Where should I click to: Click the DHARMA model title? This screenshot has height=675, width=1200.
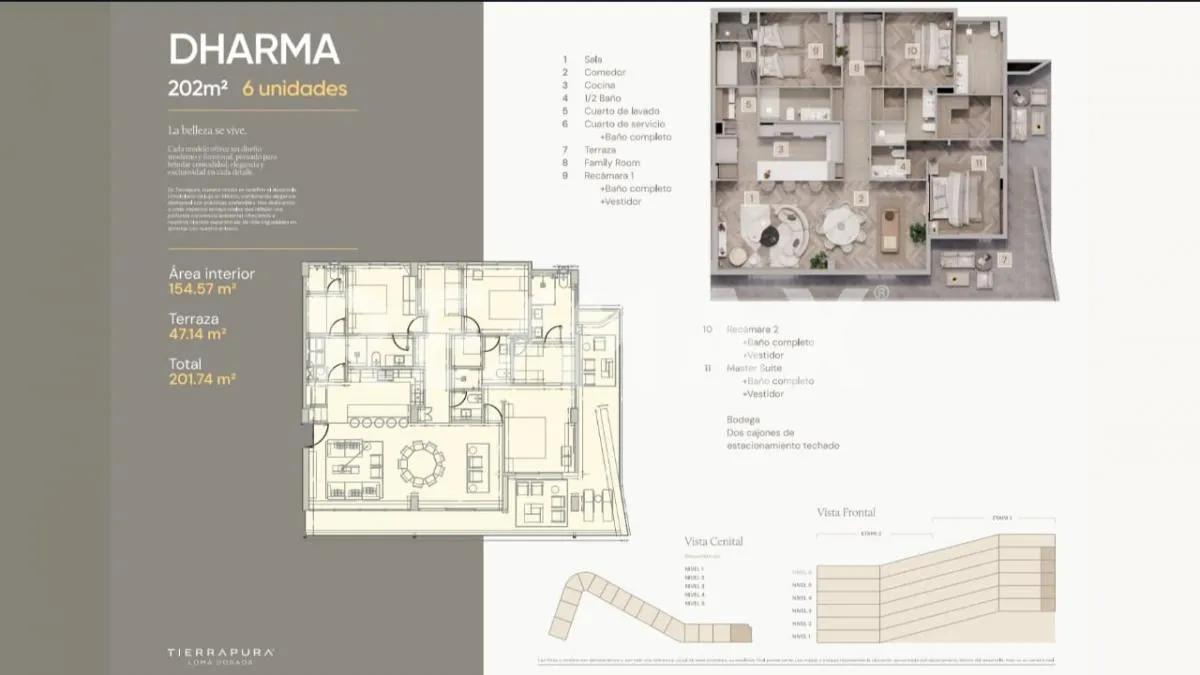click(254, 49)
